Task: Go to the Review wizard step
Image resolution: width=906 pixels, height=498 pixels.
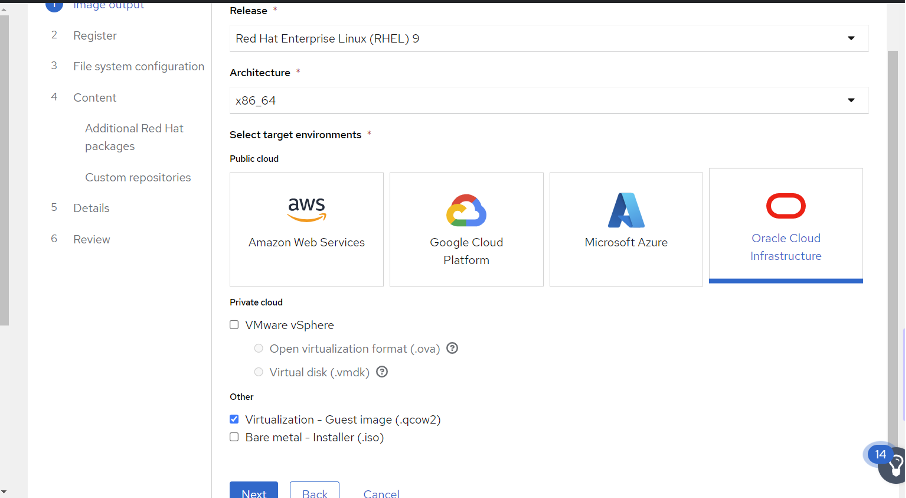Action: click(91, 239)
